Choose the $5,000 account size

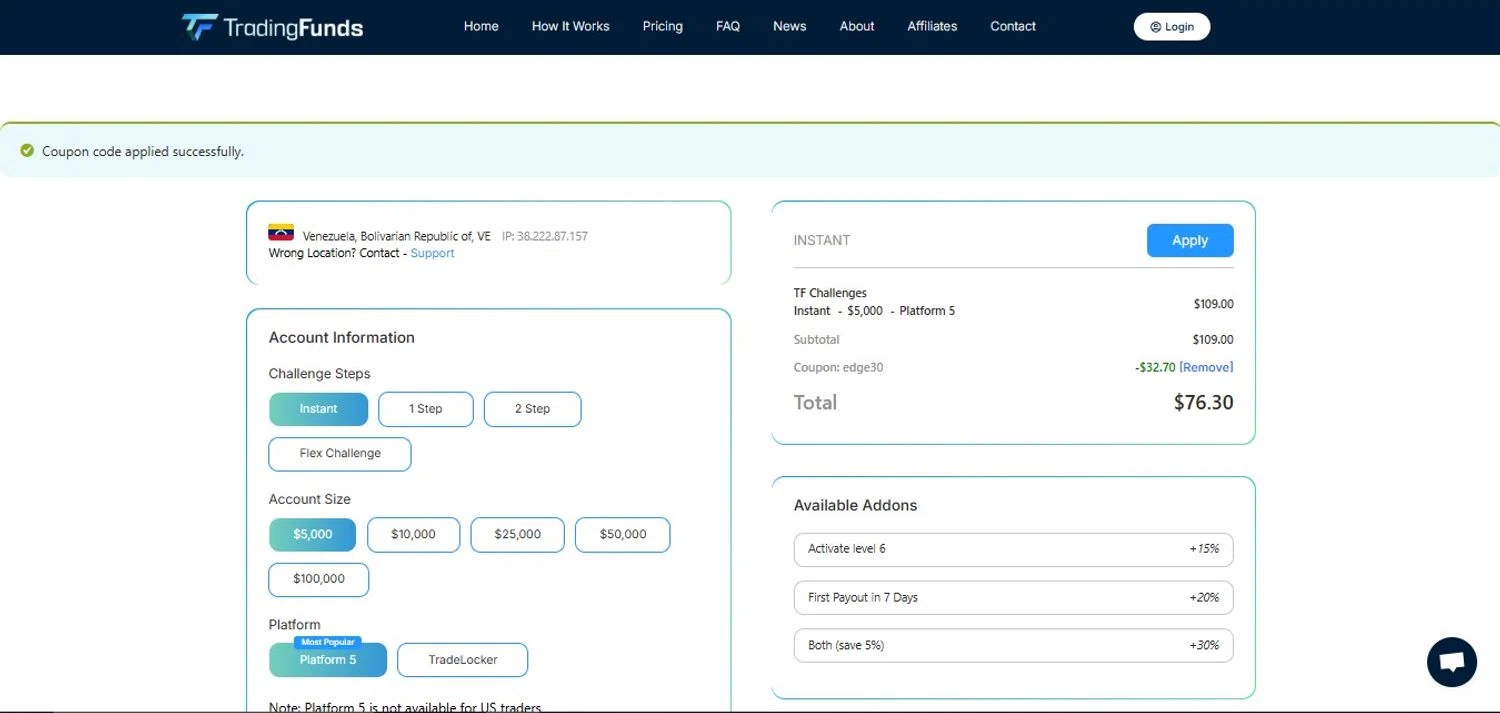(x=312, y=534)
